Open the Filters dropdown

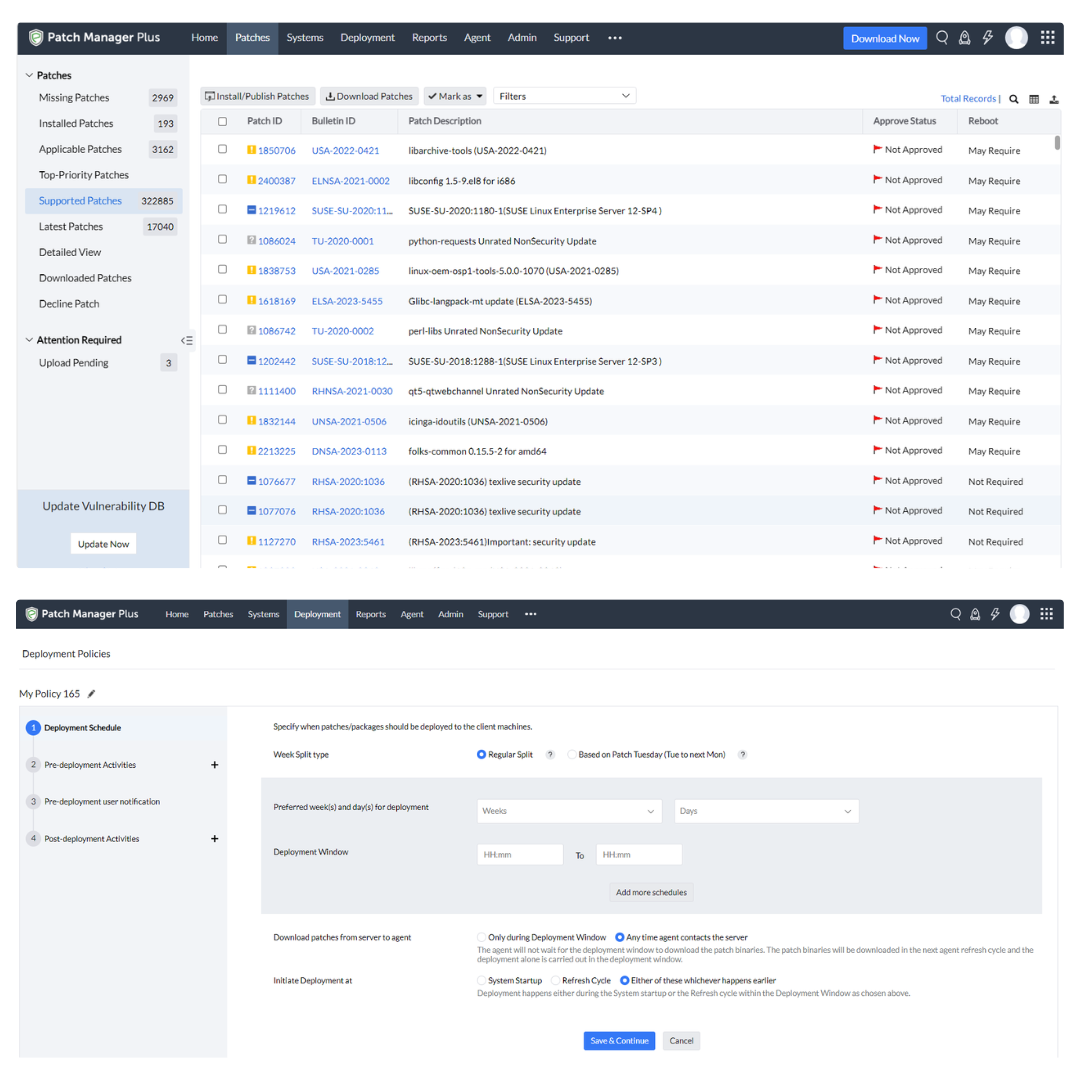pos(564,96)
